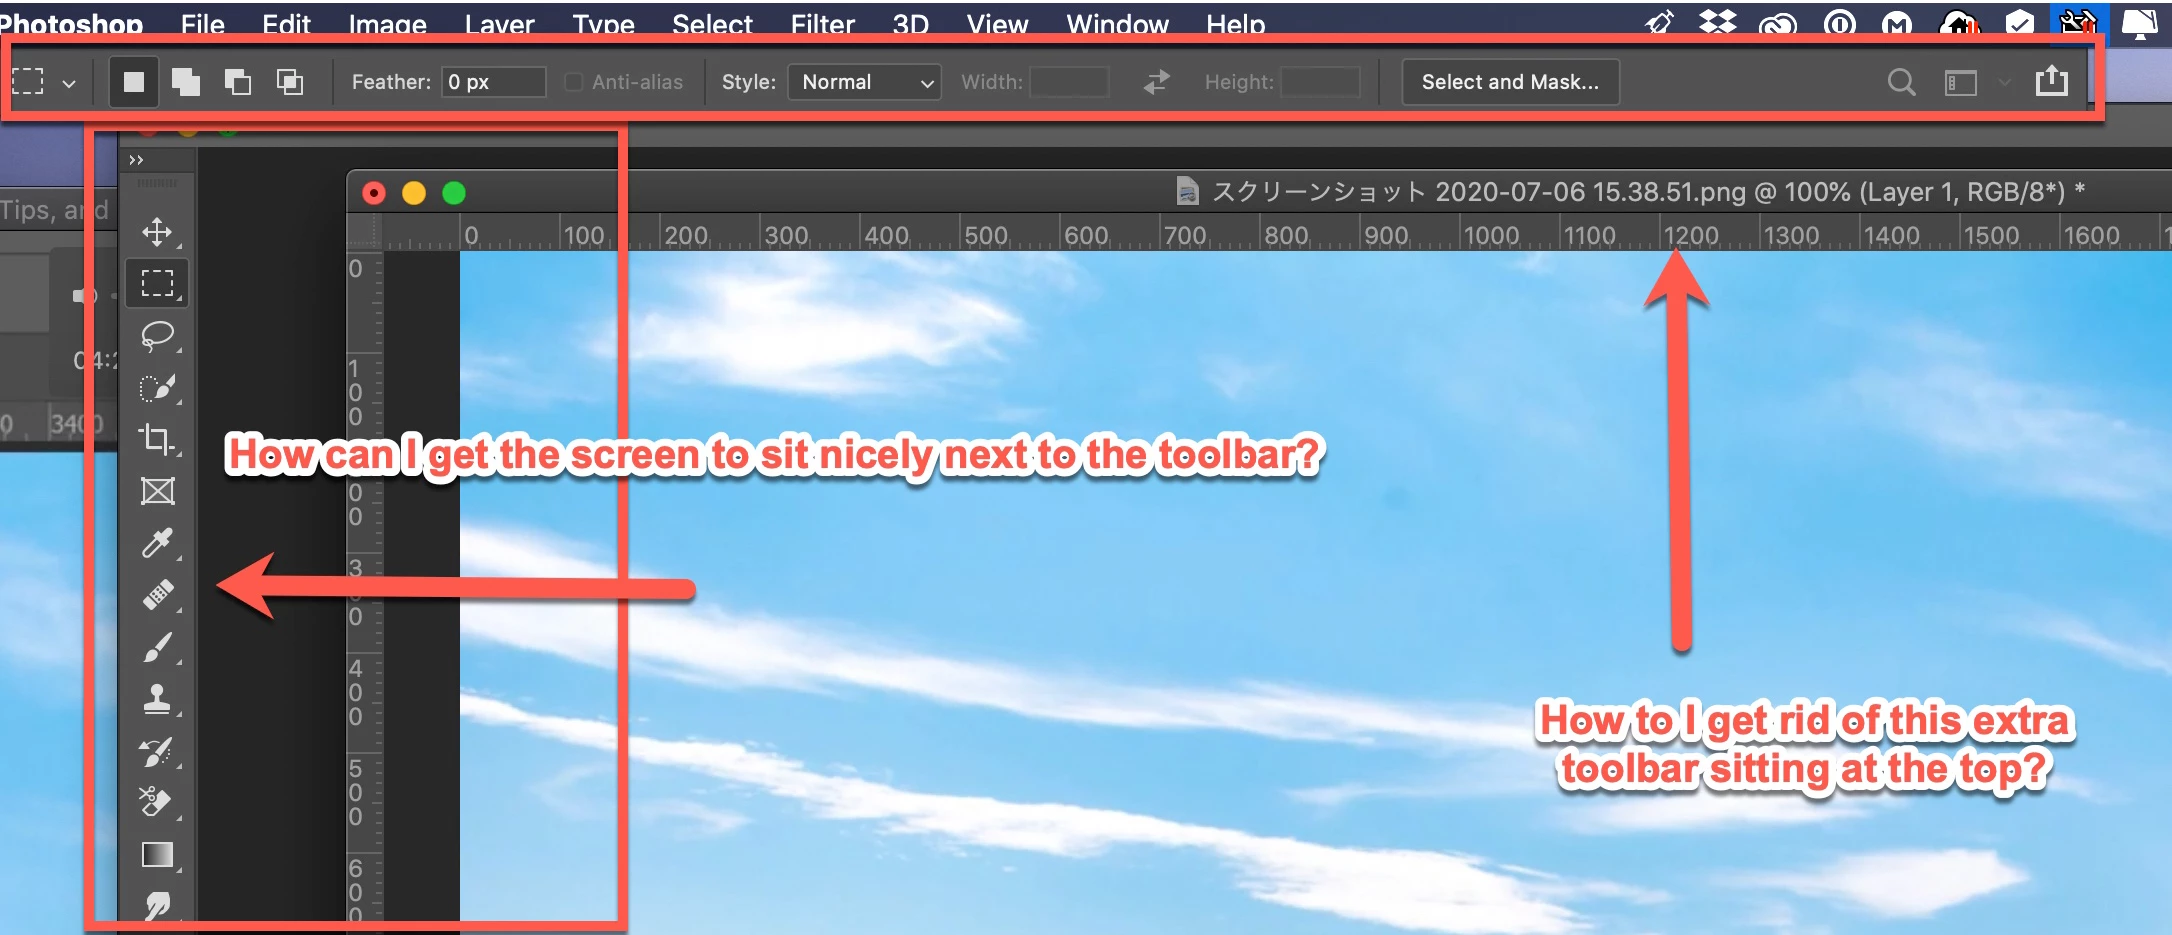Click the ruler origin corner box
Viewport: 2172px width, 935px height.
pyautogui.click(x=364, y=232)
